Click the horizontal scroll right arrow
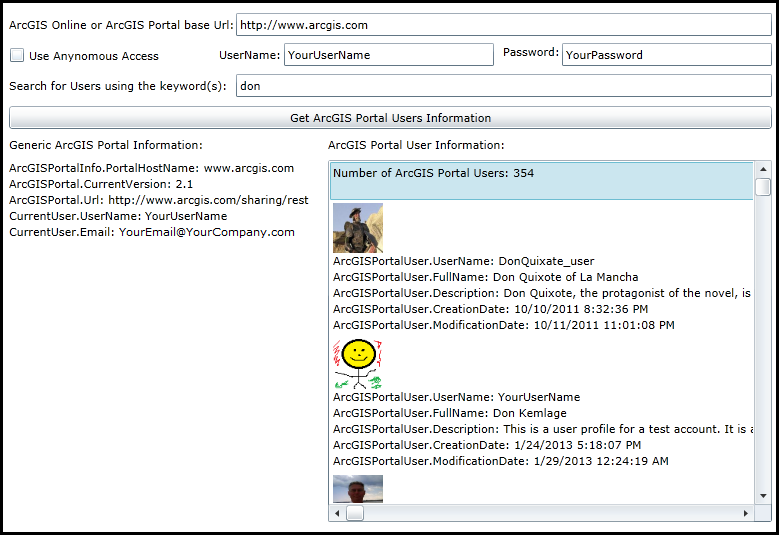Screen dimensions: 779x535 click(746, 513)
